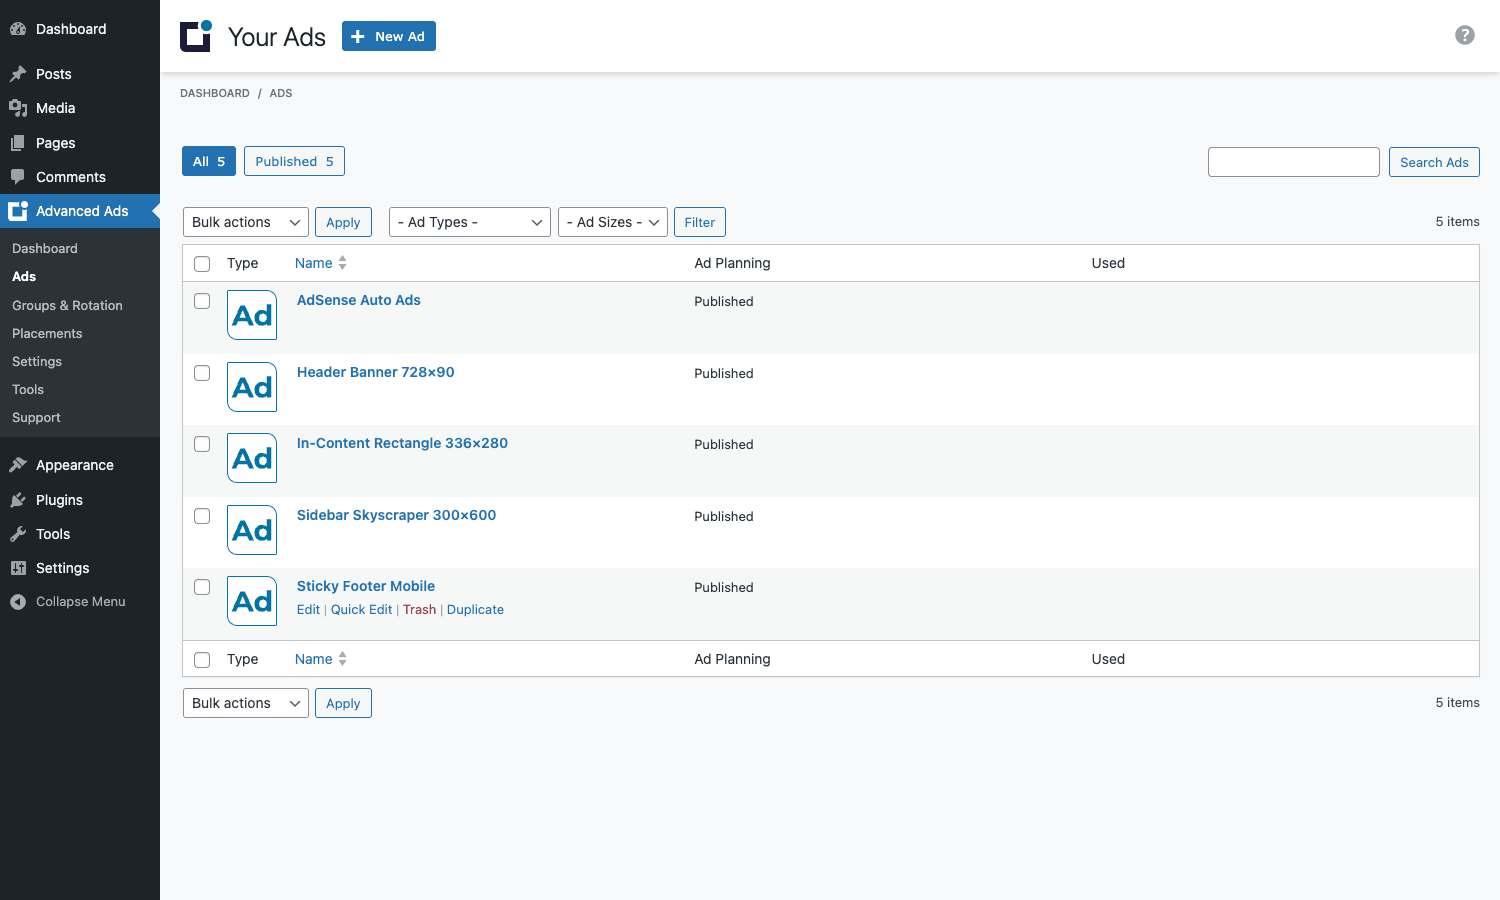
Task: Click the Comments bubble icon
Action: (18, 177)
